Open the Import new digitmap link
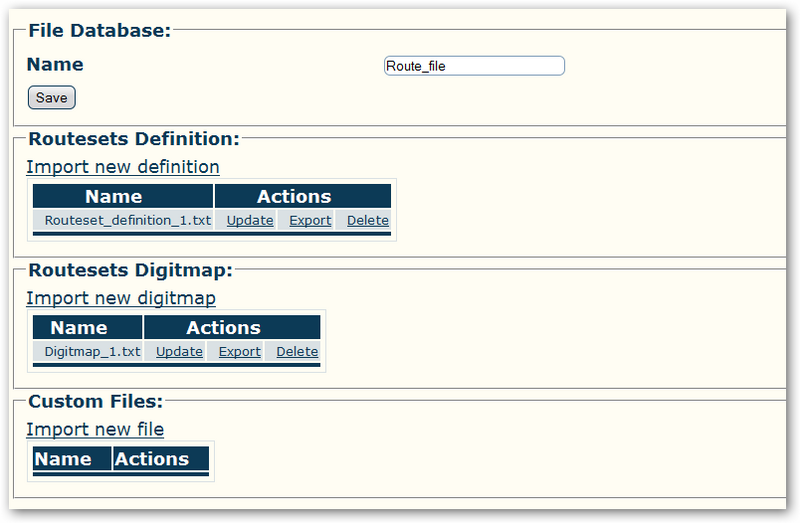Viewport: 800px width, 523px height. click(121, 298)
